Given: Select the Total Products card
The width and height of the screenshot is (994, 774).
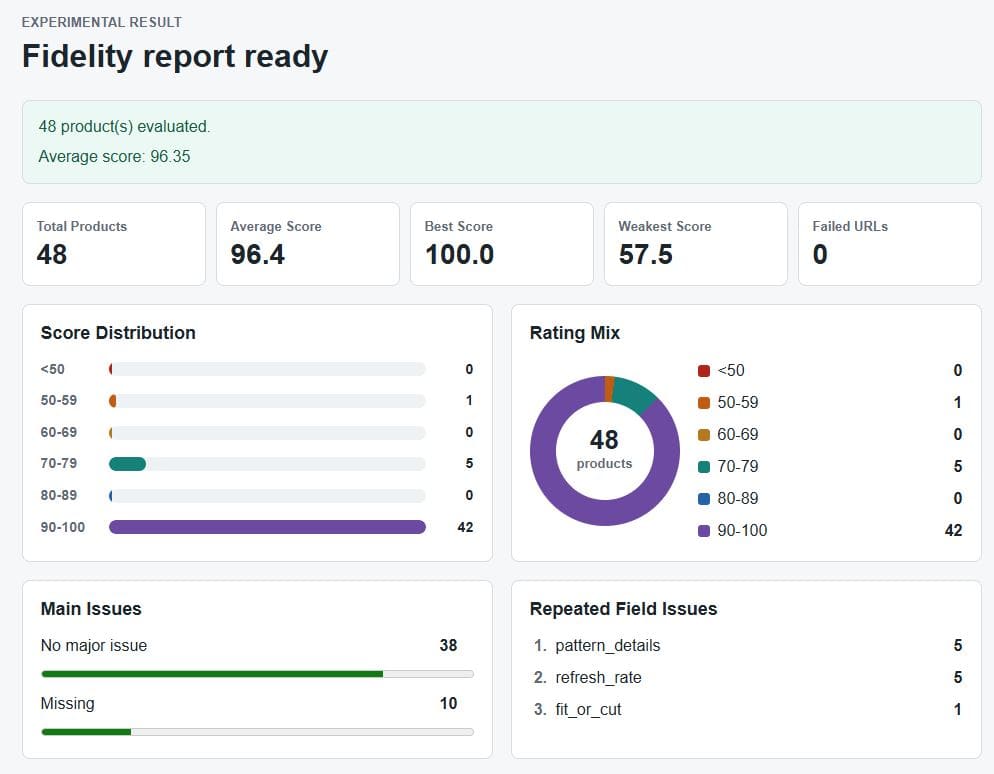Looking at the screenshot, I should (114, 244).
